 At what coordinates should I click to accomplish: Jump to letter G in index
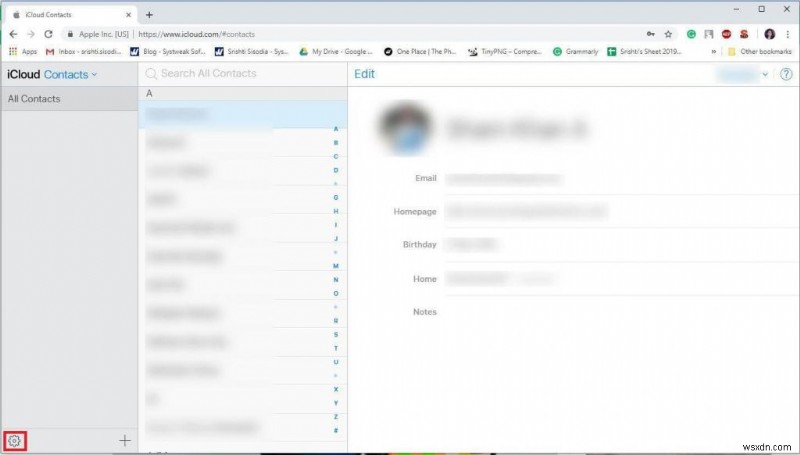[336, 197]
